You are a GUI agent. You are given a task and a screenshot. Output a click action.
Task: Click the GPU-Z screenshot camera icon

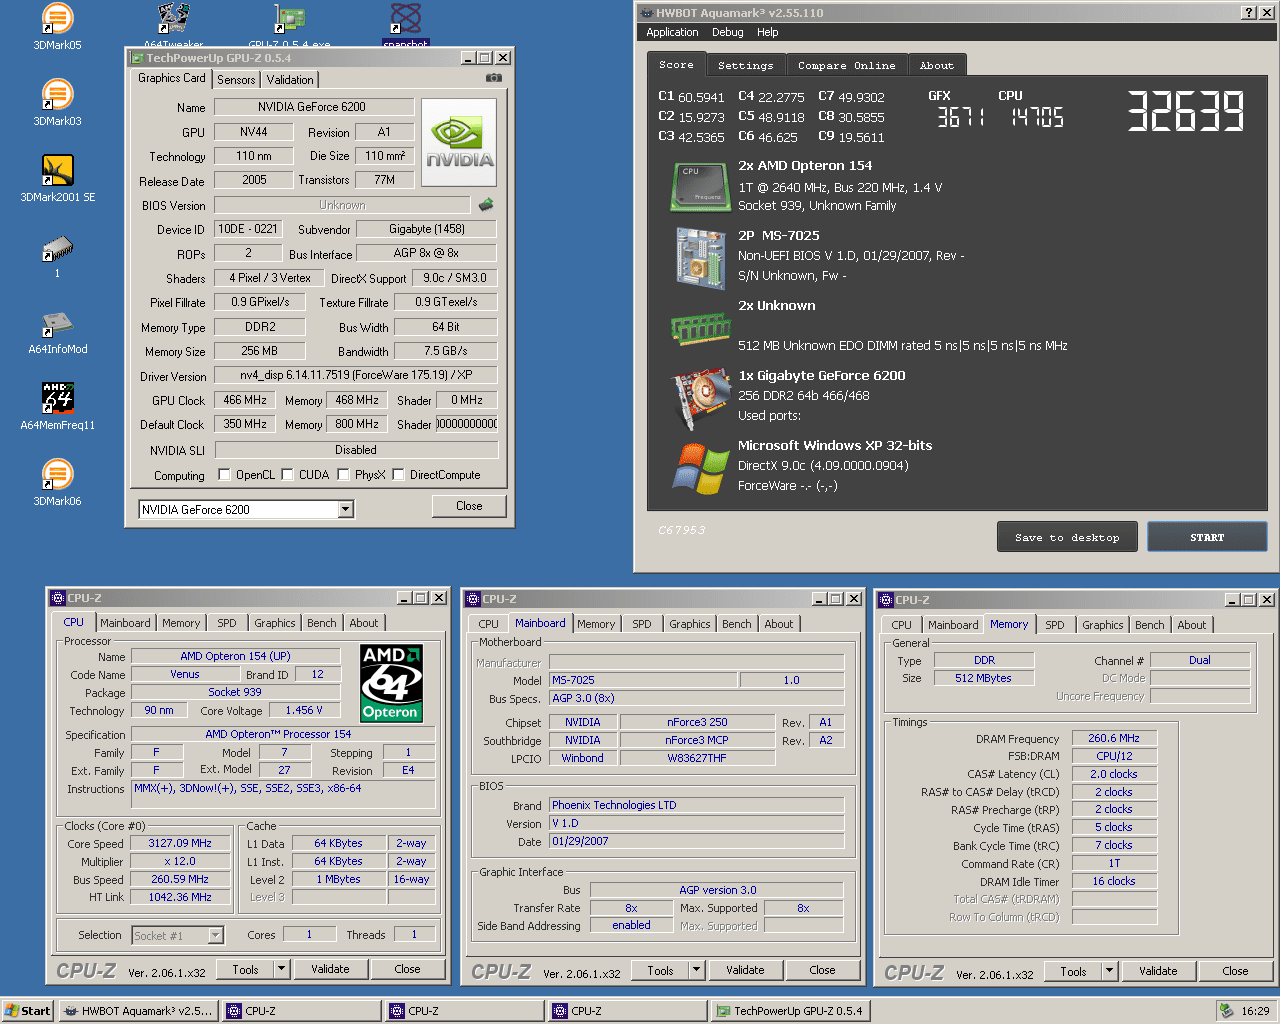point(494,78)
